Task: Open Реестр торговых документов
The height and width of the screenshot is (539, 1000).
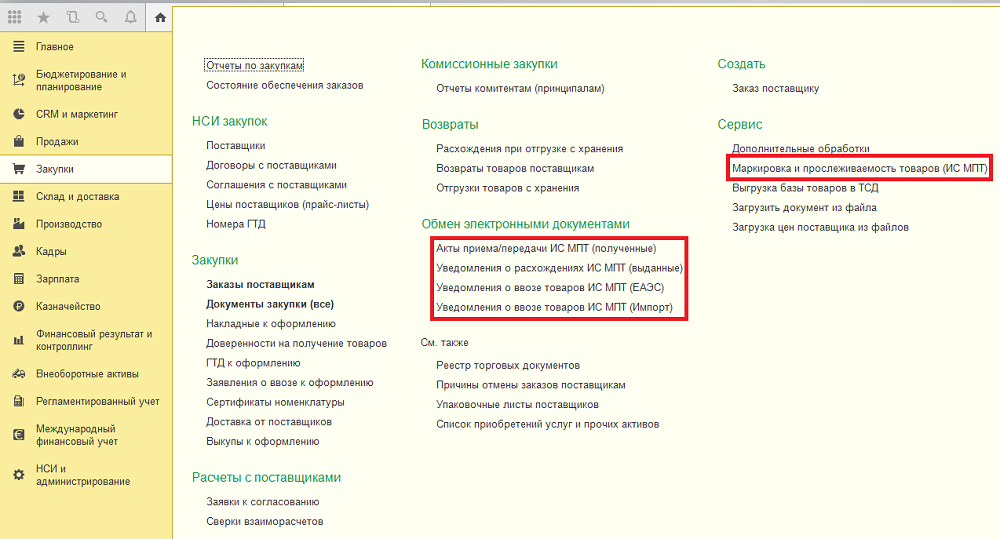Action: (508, 365)
